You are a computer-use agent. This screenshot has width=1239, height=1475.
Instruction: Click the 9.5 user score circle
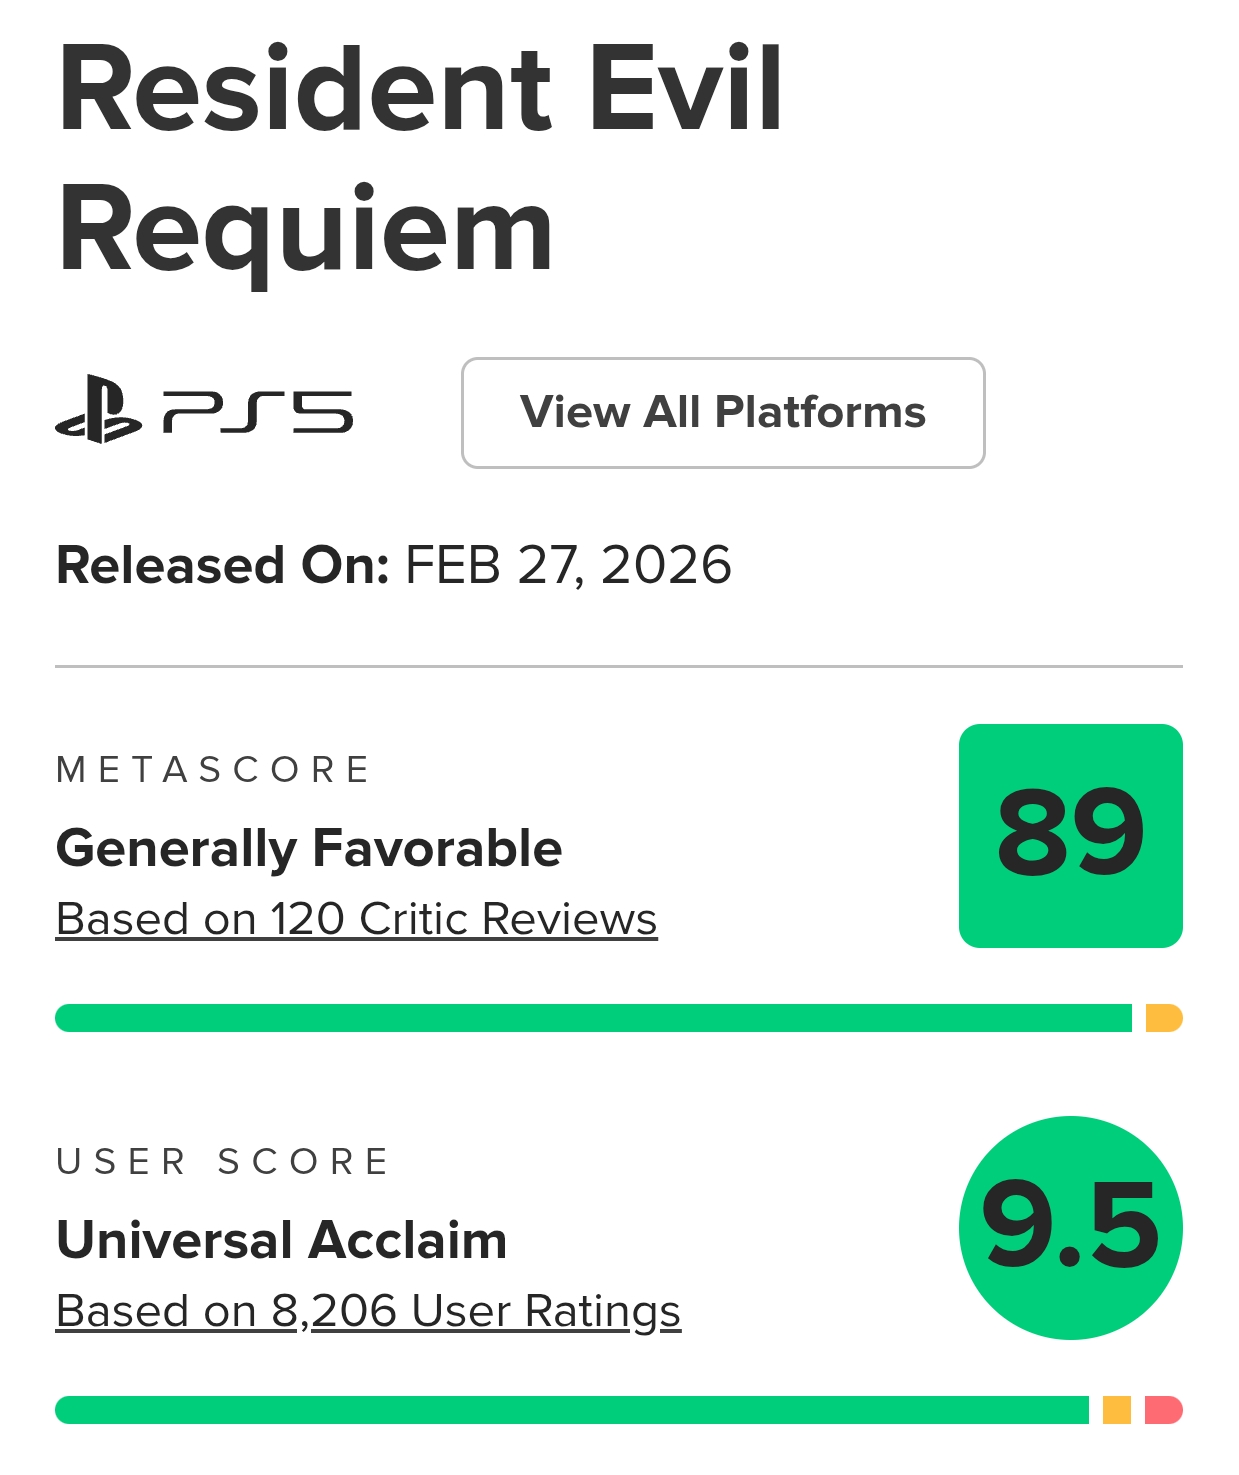[x=1070, y=1227]
